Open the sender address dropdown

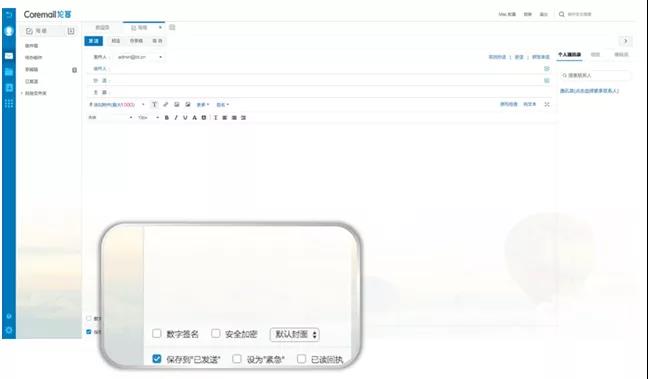coord(140,57)
